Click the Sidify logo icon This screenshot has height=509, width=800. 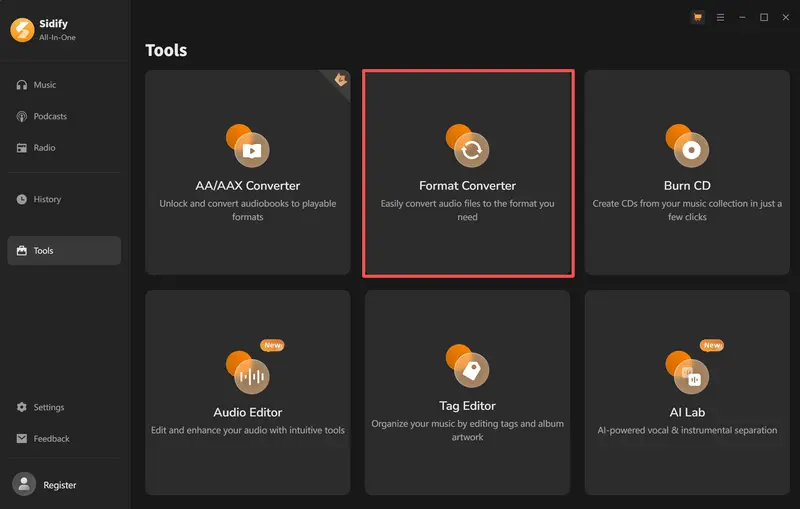(x=22, y=30)
